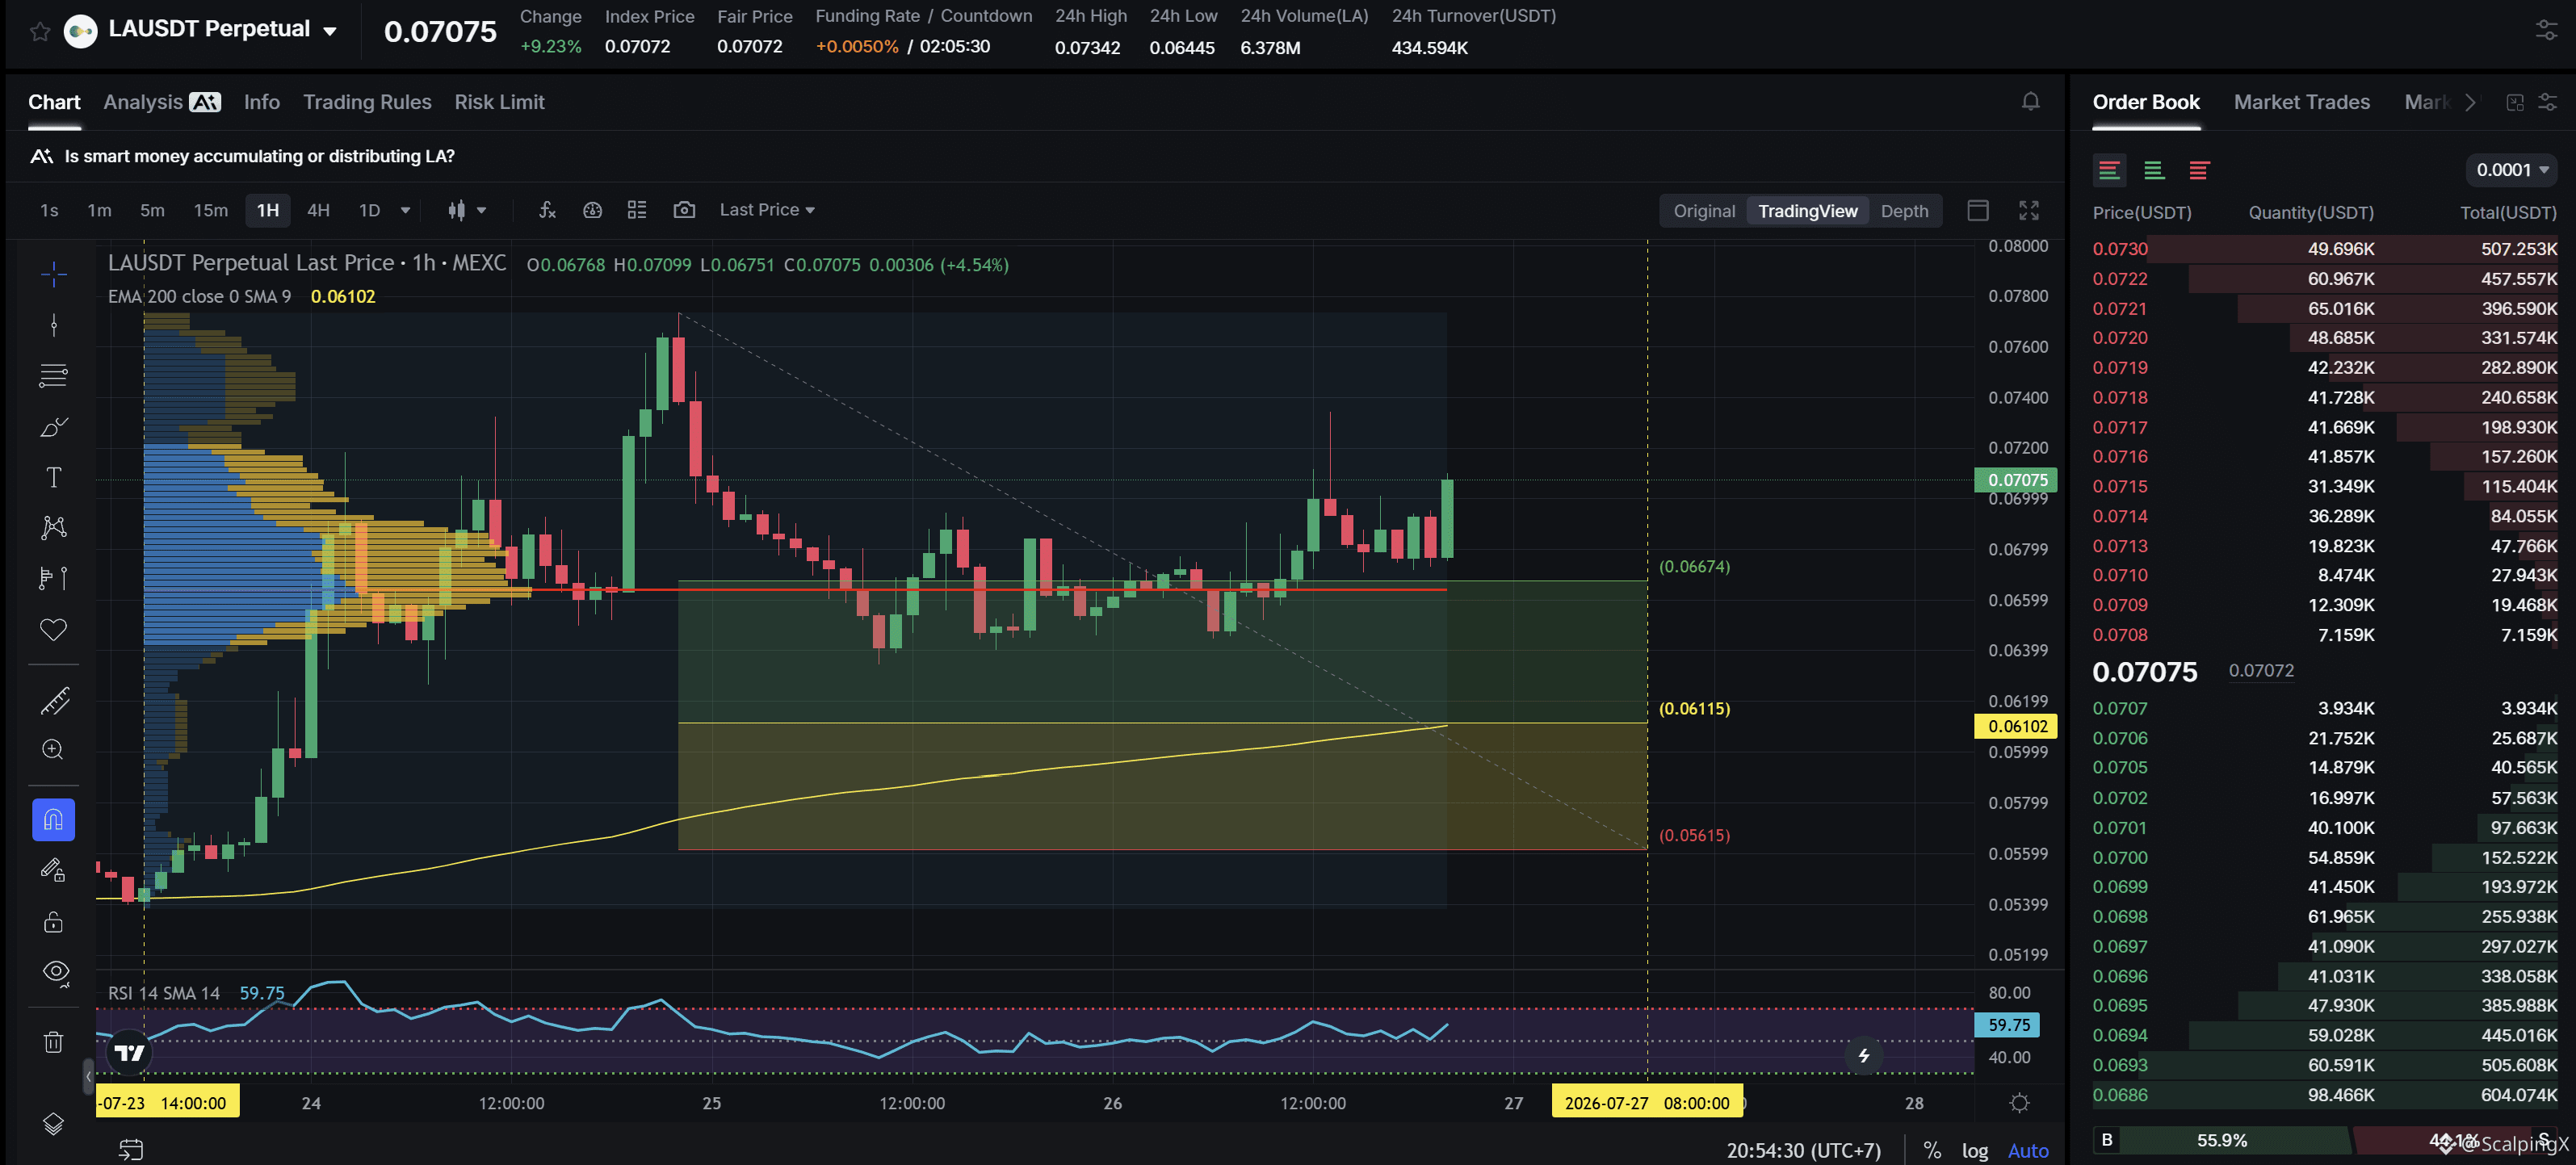
Task: Take a chart snapshot with camera icon
Action: [684, 210]
